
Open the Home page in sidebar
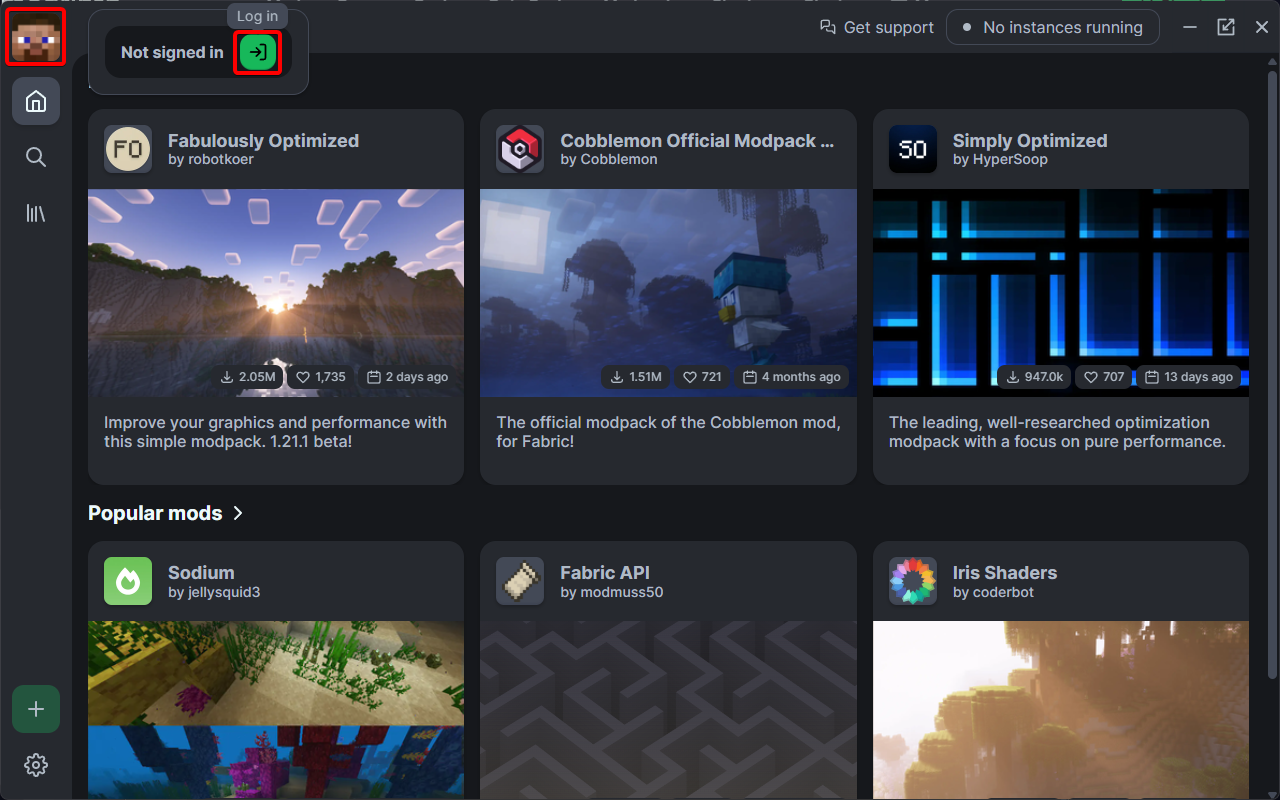pos(36,101)
